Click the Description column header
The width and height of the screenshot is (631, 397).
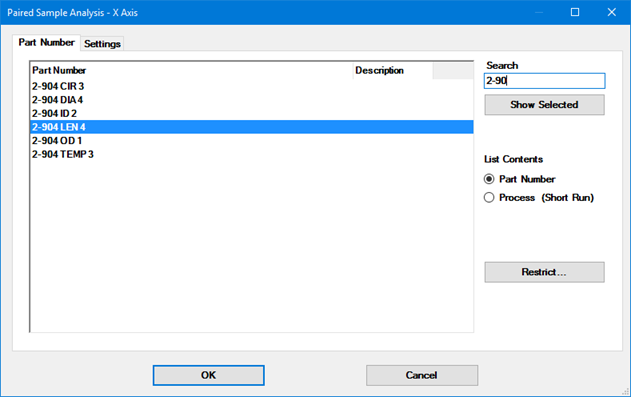coord(393,70)
